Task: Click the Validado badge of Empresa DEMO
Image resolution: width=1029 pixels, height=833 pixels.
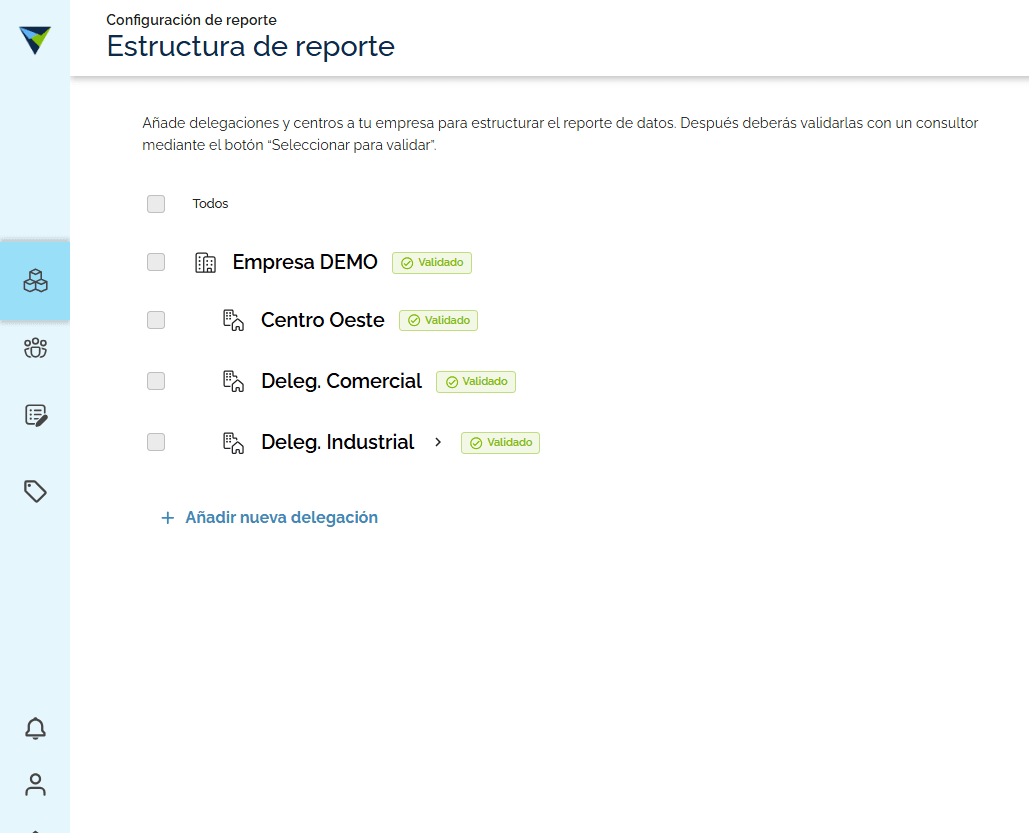Action: [432, 263]
